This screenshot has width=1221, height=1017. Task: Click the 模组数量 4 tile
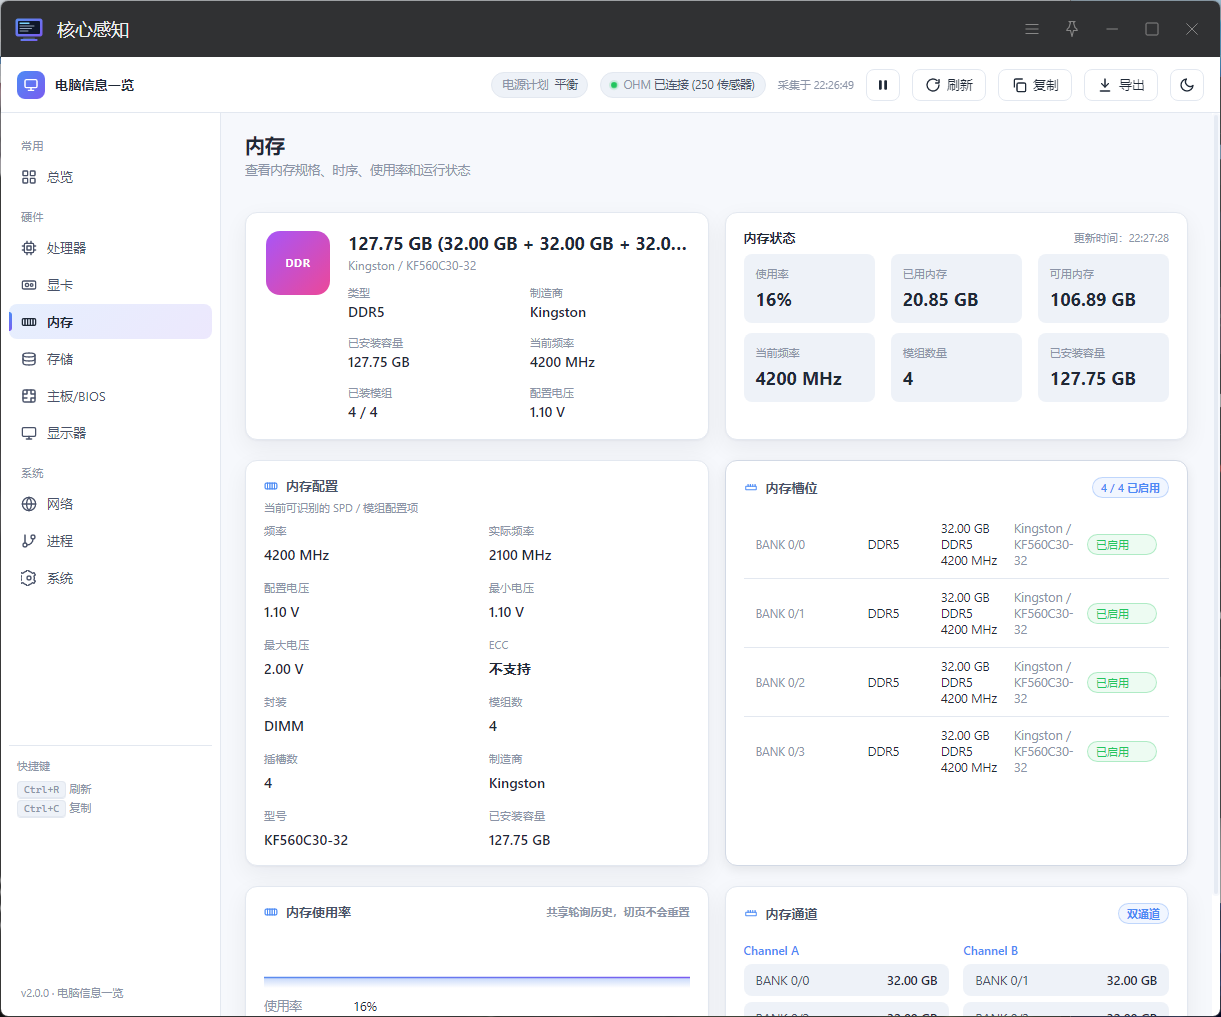[956, 367]
